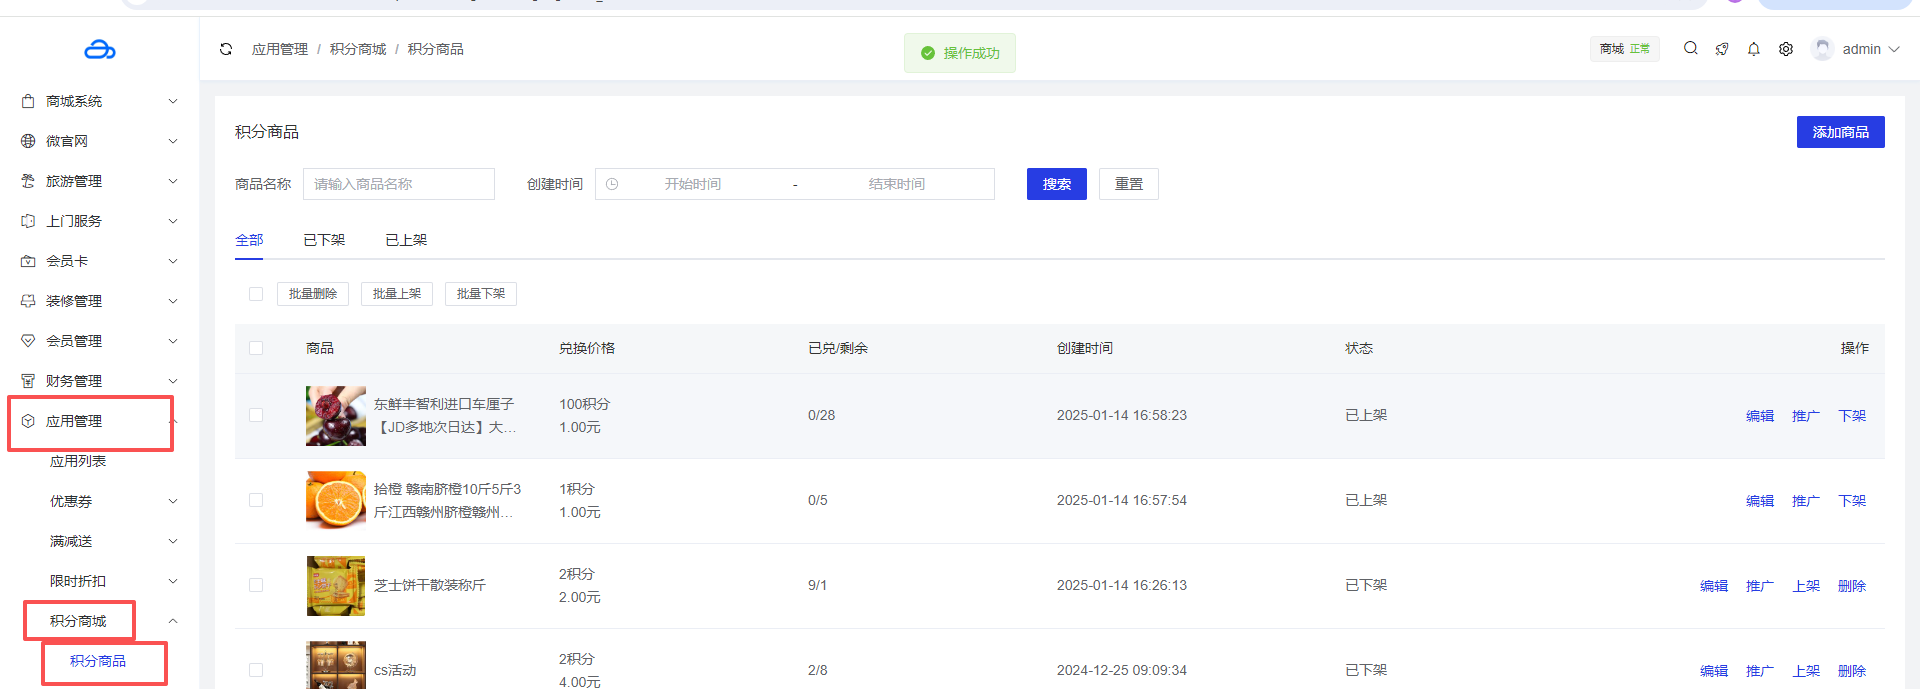This screenshot has height=689, width=1920.
Task: Click the 添加商品 button
Action: pyautogui.click(x=1840, y=132)
